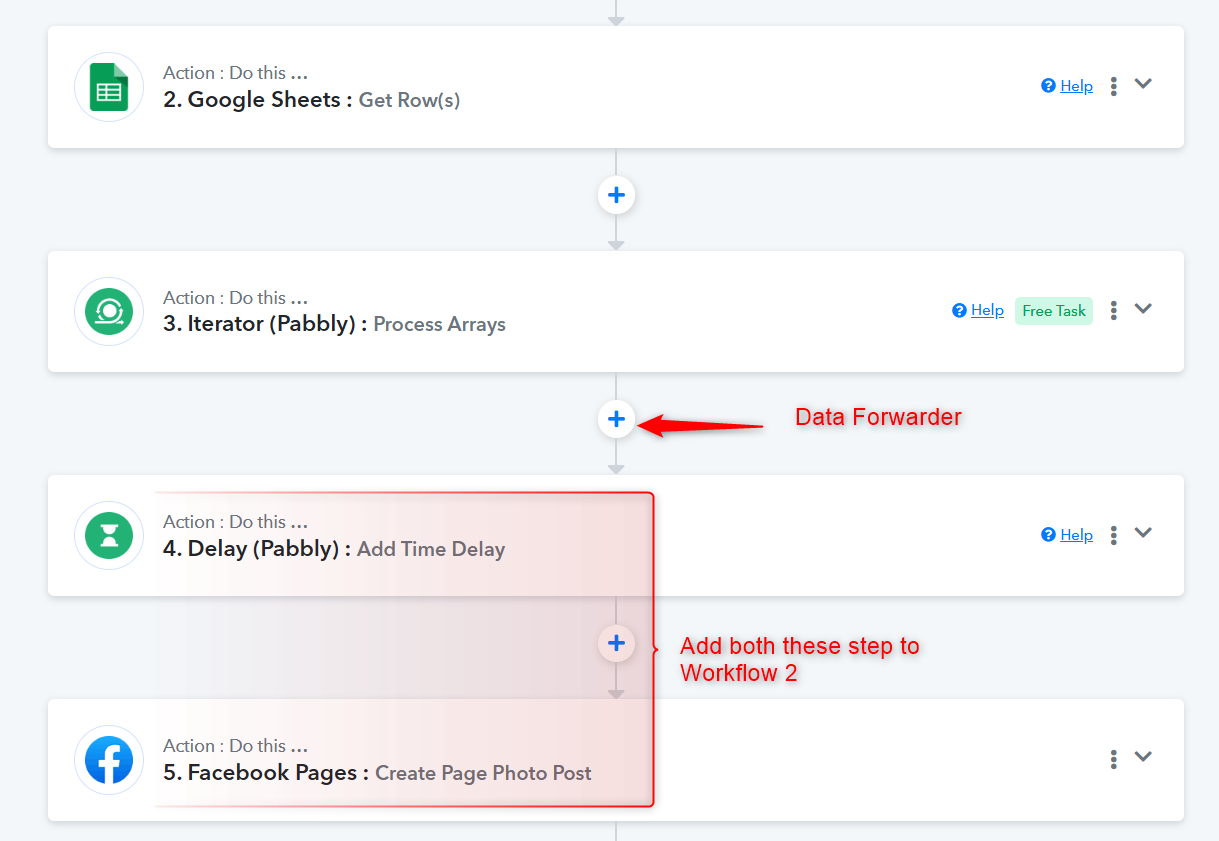Open Help link on Delay step
The width and height of the screenshot is (1219, 841).
pos(1067,535)
